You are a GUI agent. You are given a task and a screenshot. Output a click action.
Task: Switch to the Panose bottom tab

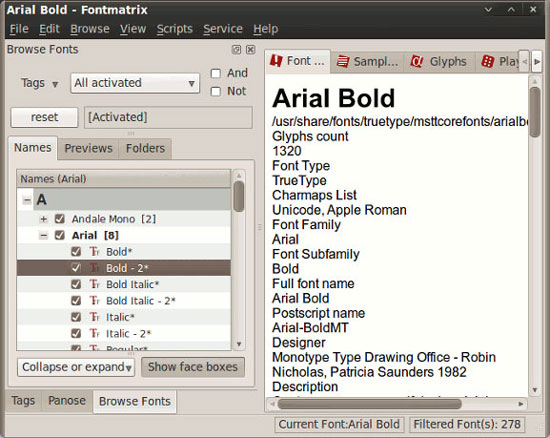click(x=67, y=401)
